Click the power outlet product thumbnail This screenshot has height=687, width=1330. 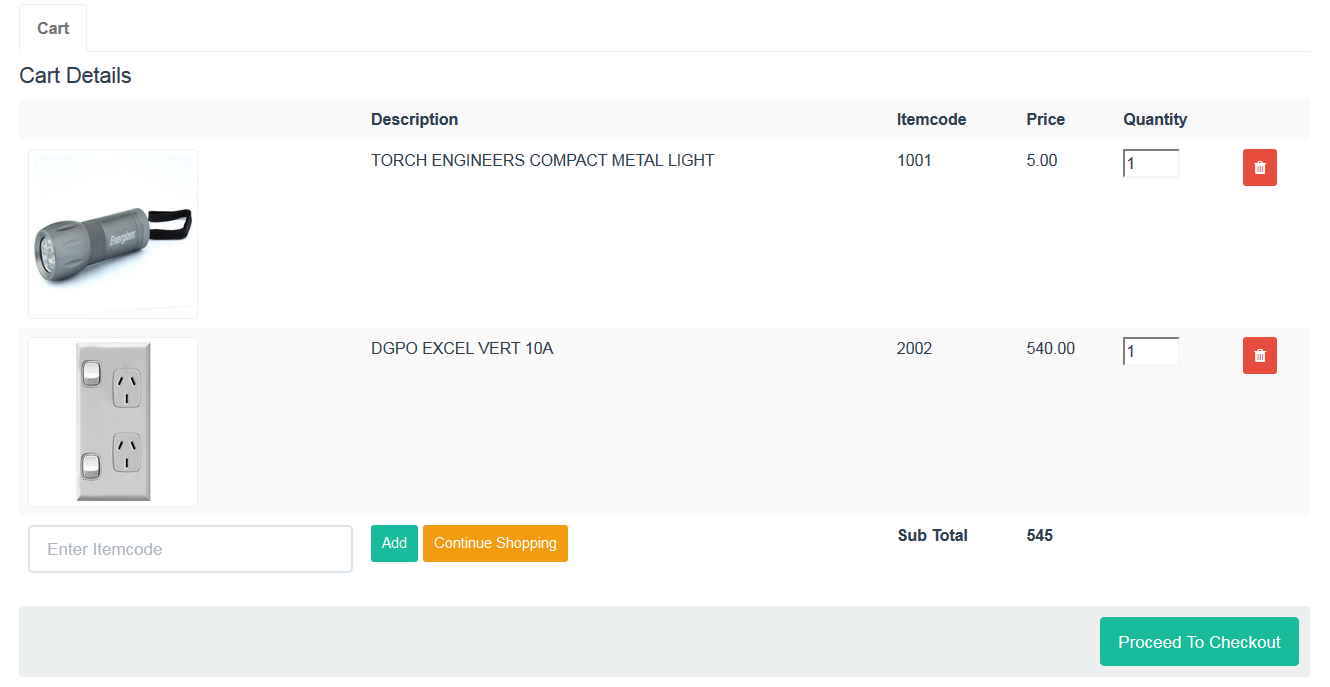[113, 422]
